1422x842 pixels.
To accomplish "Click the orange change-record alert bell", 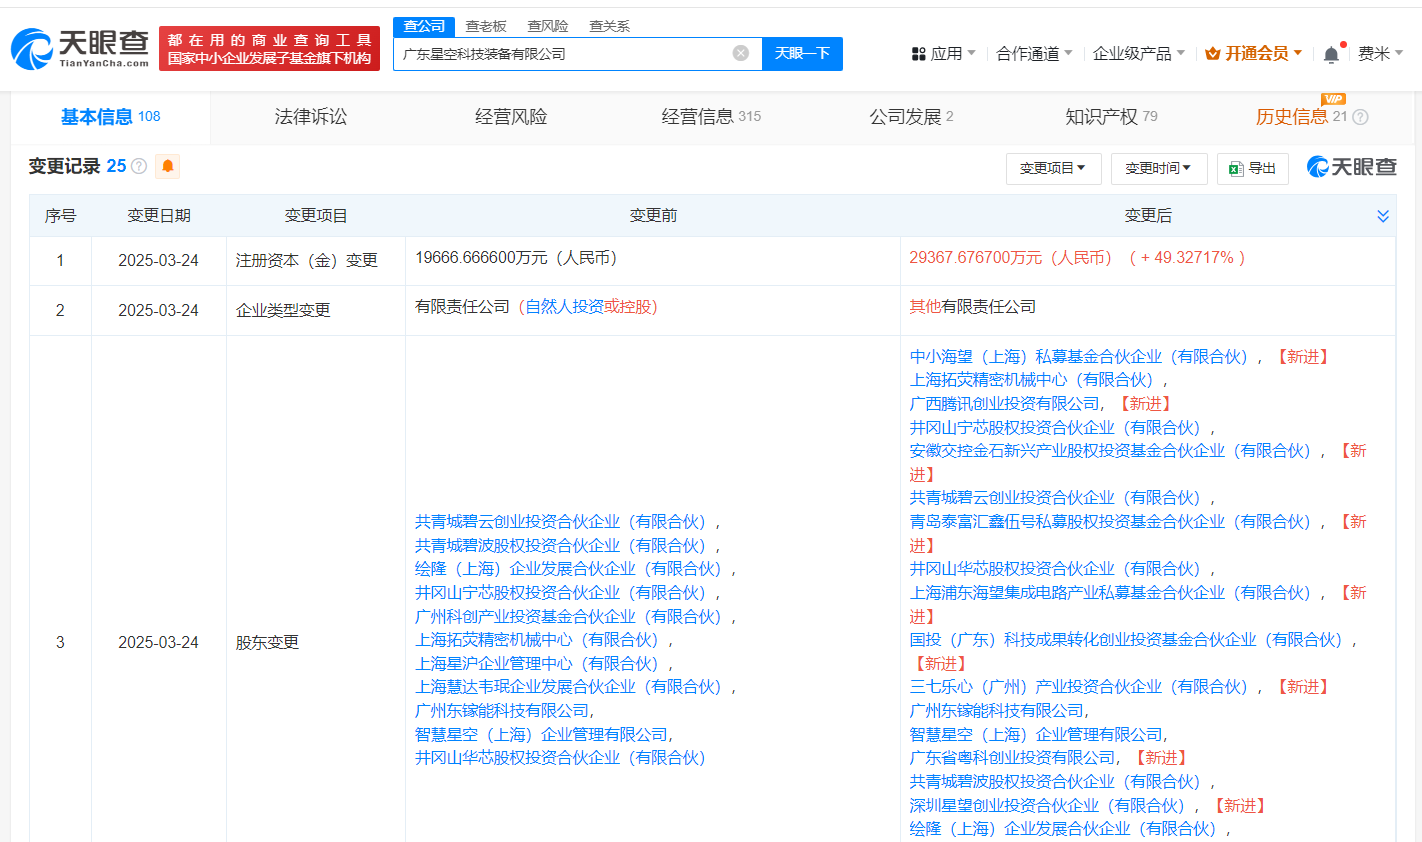I will tap(168, 166).
